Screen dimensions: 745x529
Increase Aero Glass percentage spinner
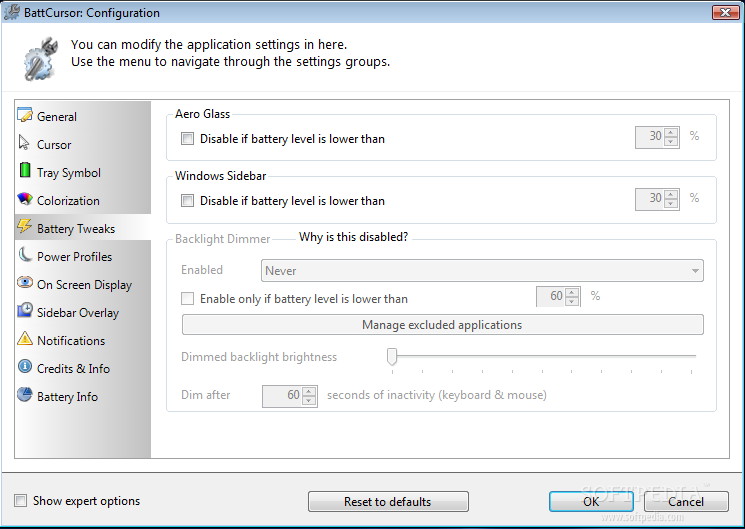pyautogui.click(x=671, y=133)
